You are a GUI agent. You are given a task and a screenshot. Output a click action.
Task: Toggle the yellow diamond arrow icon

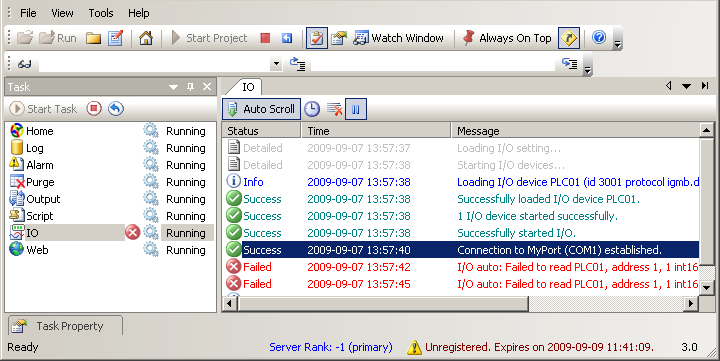569,38
